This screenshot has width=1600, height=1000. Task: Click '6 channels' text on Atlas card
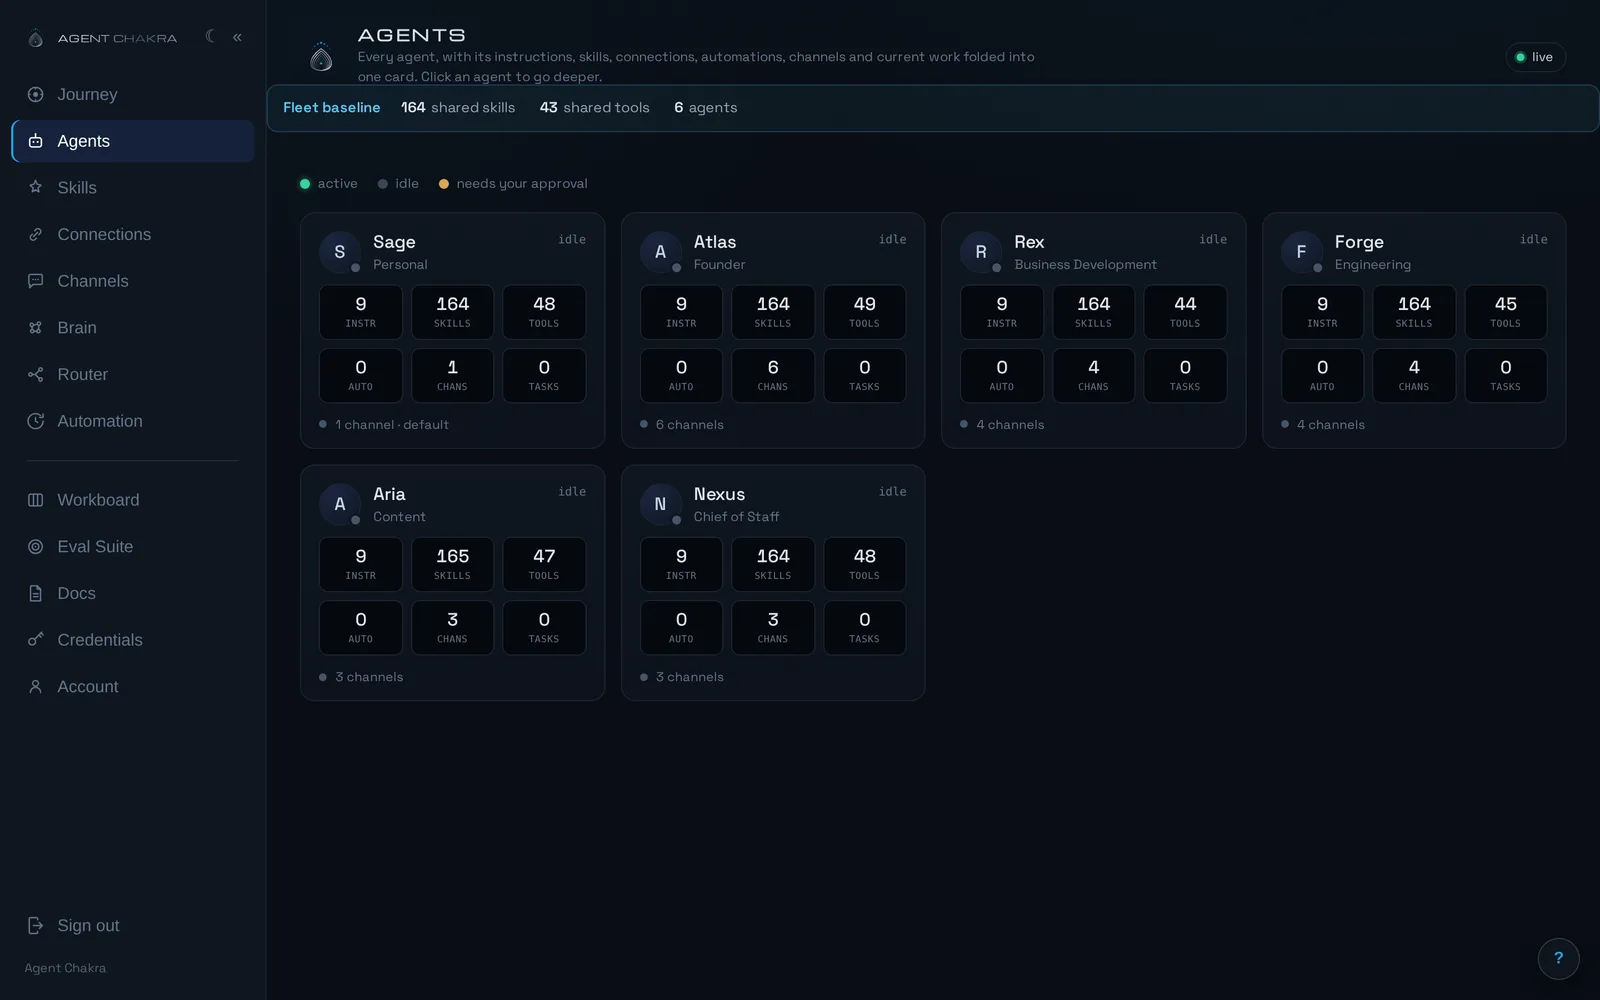[x=690, y=425]
